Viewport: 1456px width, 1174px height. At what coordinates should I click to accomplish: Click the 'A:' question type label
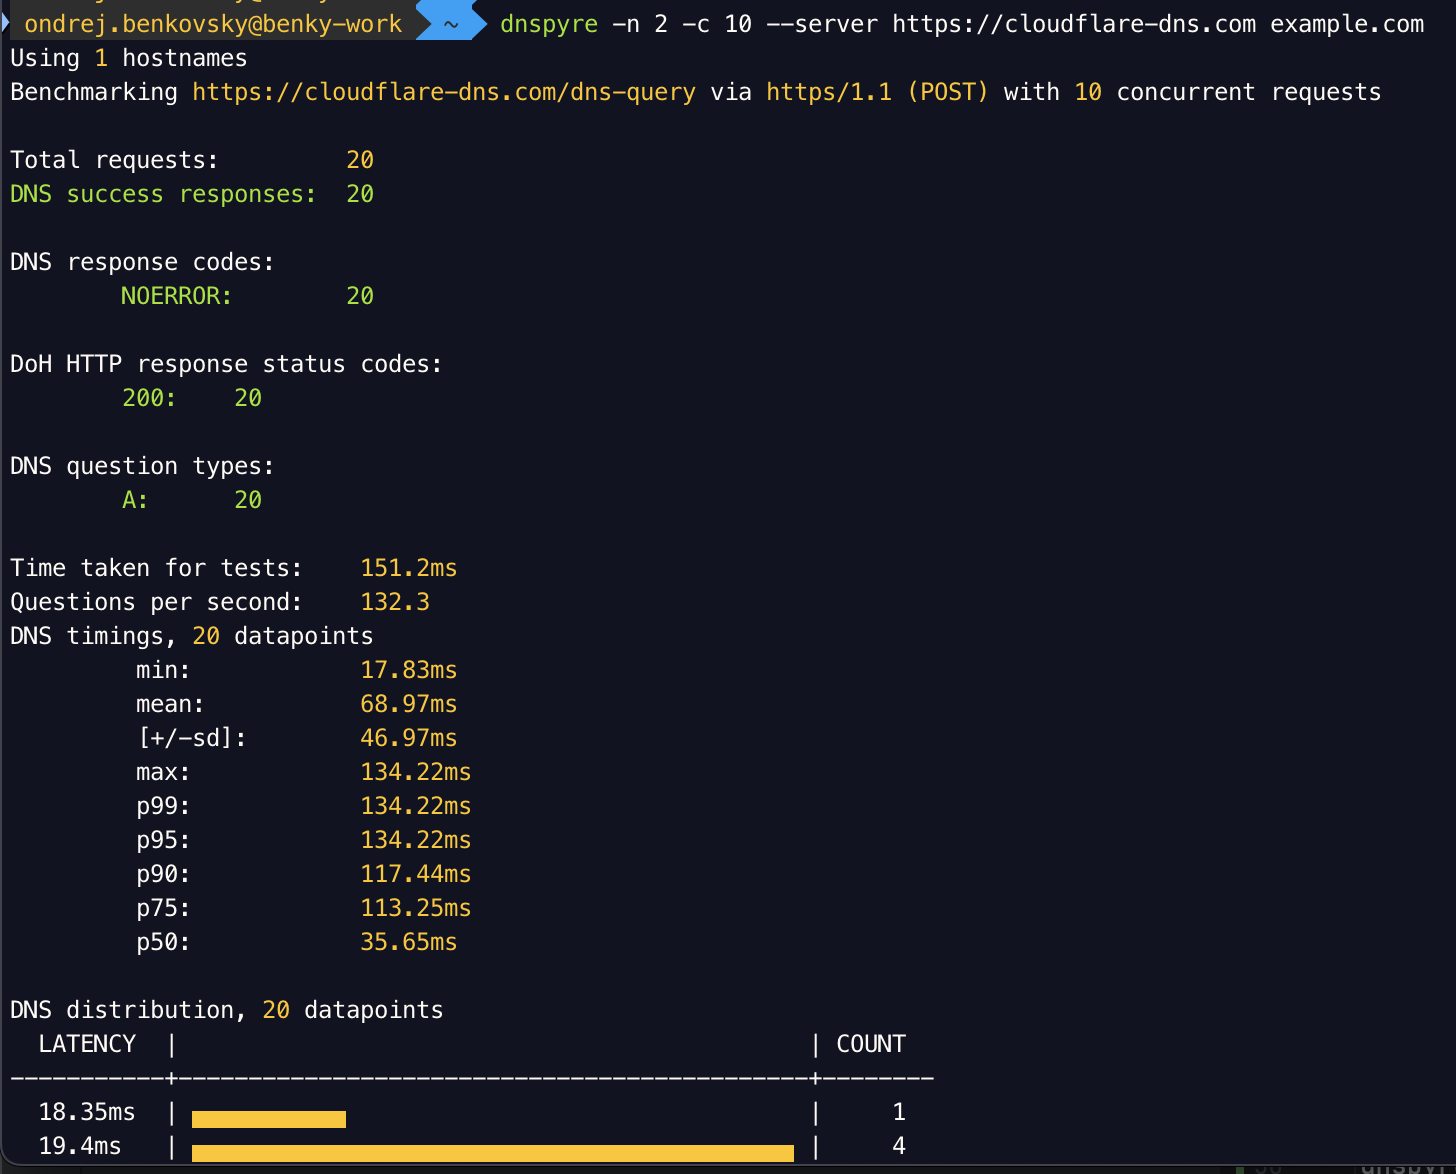point(135,500)
